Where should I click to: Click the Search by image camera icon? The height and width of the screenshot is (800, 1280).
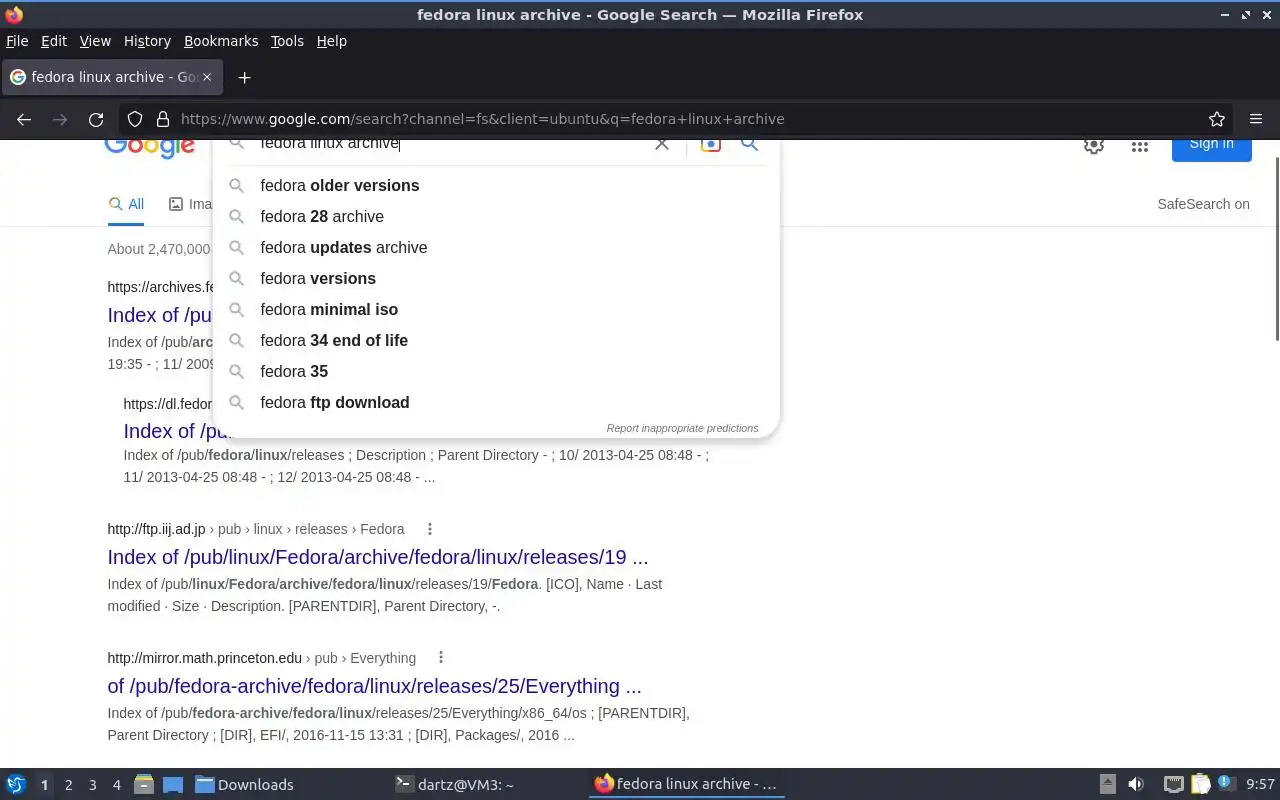[x=710, y=144]
